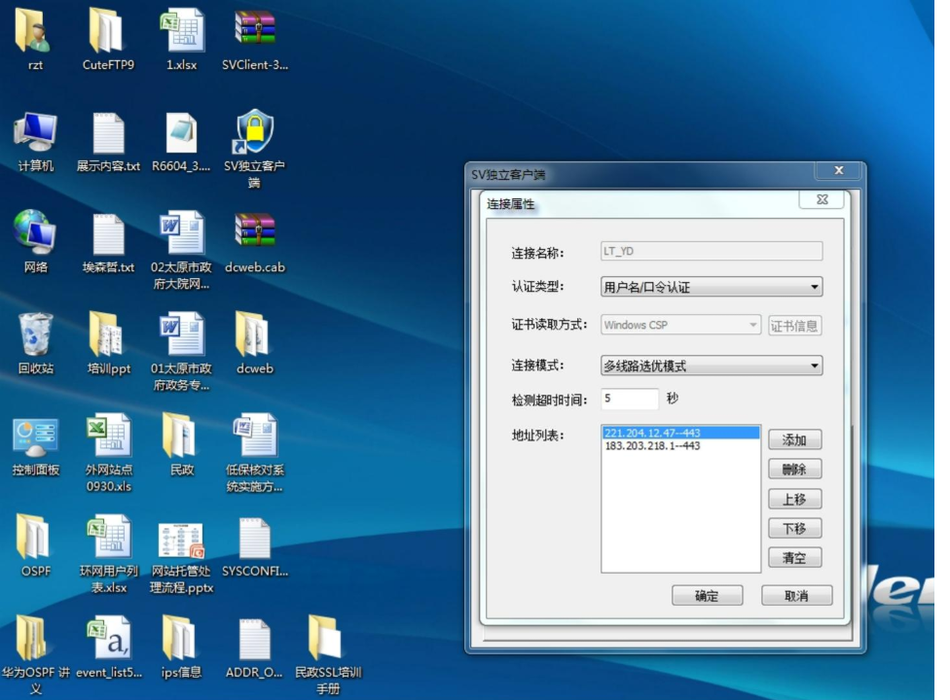Image resolution: width=950 pixels, height=700 pixels.
Task: Click the 检测超时时间 input field
Action: click(x=629, y=399)
